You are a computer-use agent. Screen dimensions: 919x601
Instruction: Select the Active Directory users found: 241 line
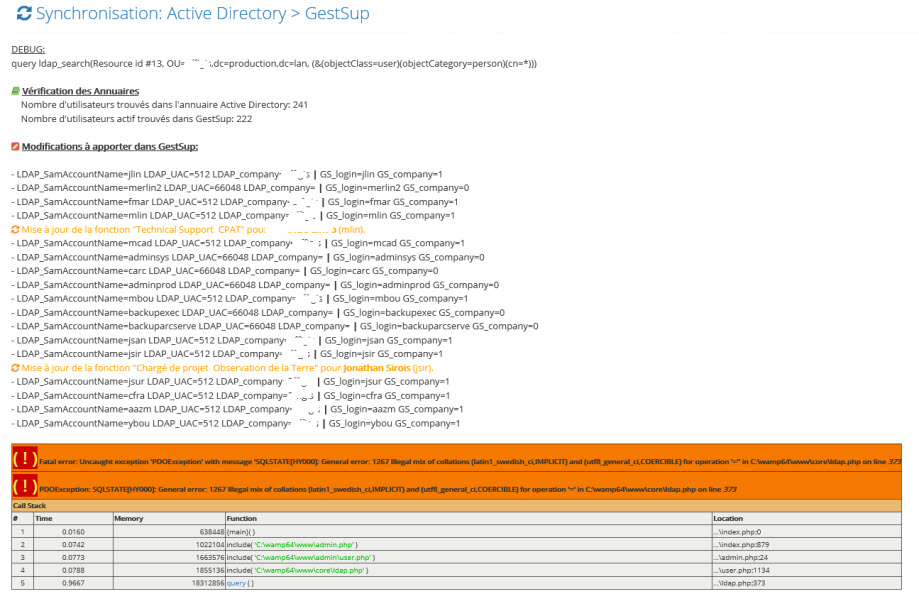point(164,105)
